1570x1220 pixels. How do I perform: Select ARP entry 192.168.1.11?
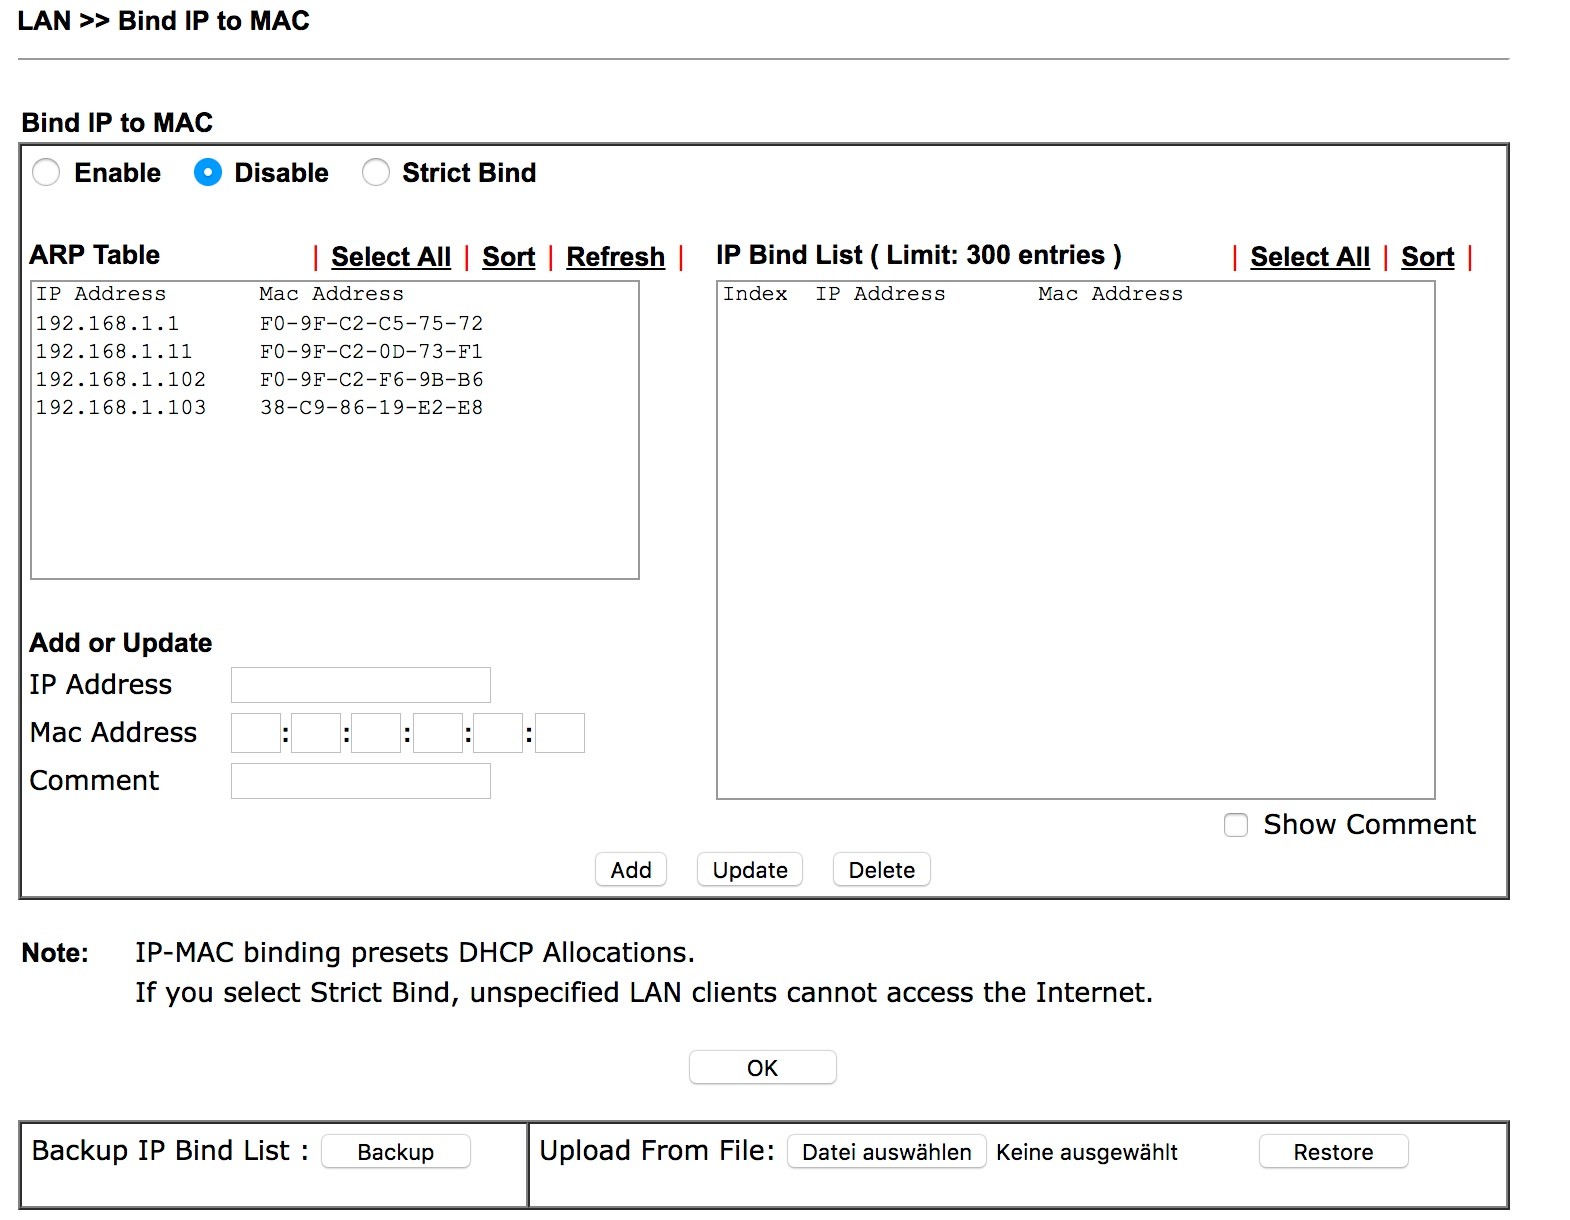[x=259, y=352]
